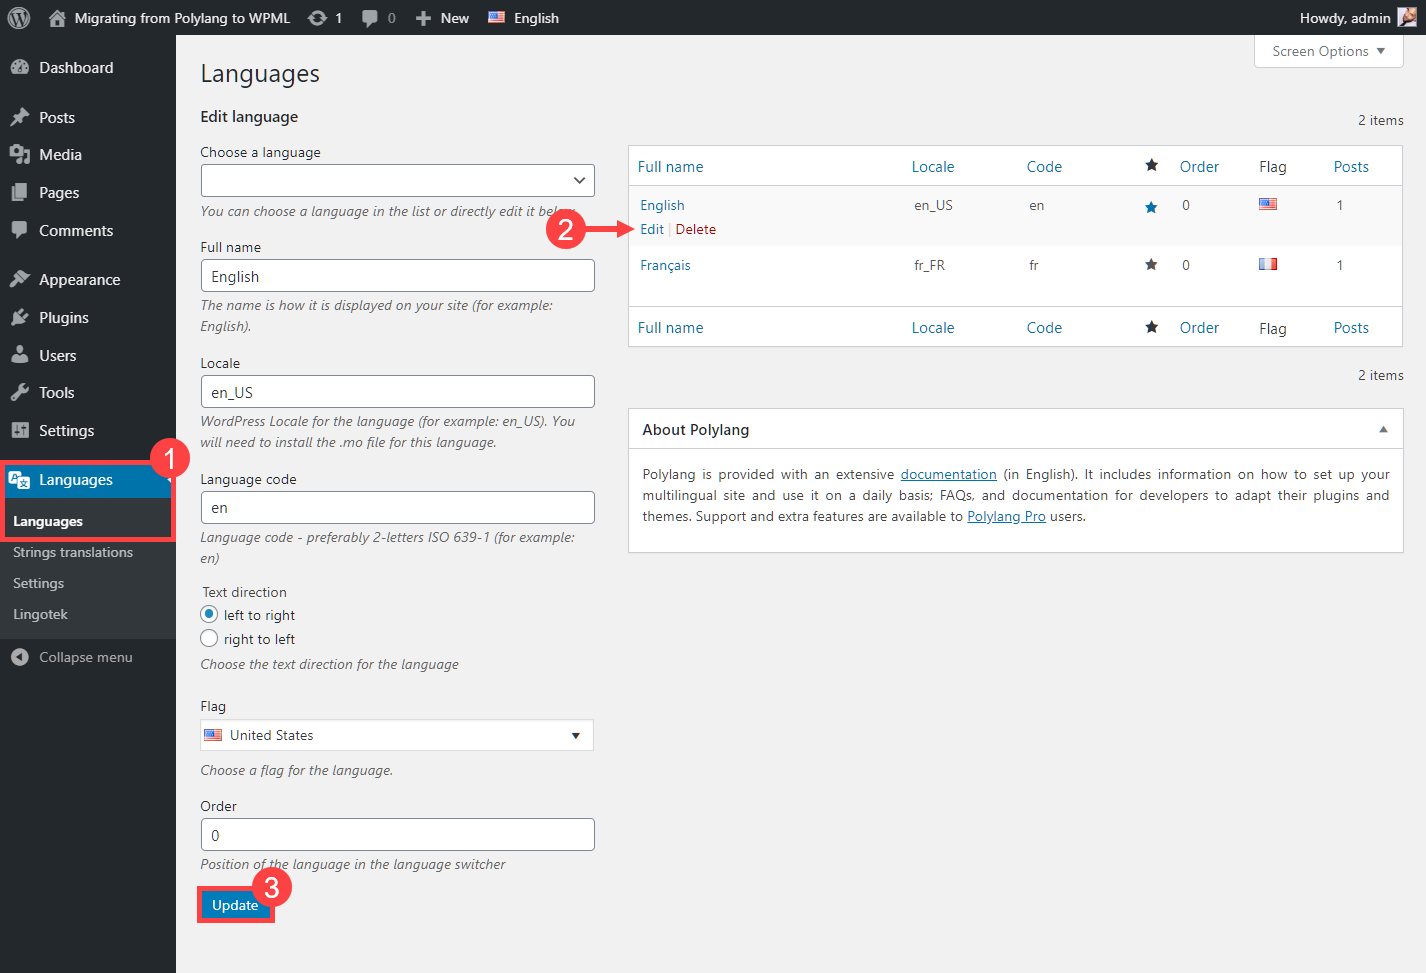This screenshot has width=1426, height=973.
Task: Click the Update button
Action: click(235, 905)
